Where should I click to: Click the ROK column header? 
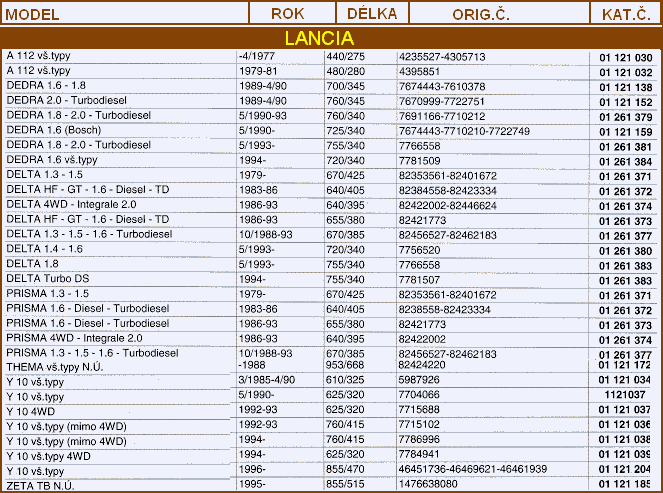(x=288, y=14)
